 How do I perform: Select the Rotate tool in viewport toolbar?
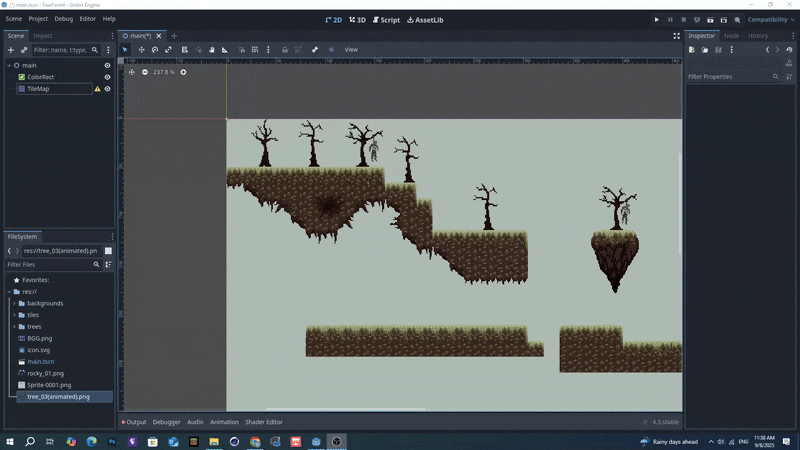[155, 49]
